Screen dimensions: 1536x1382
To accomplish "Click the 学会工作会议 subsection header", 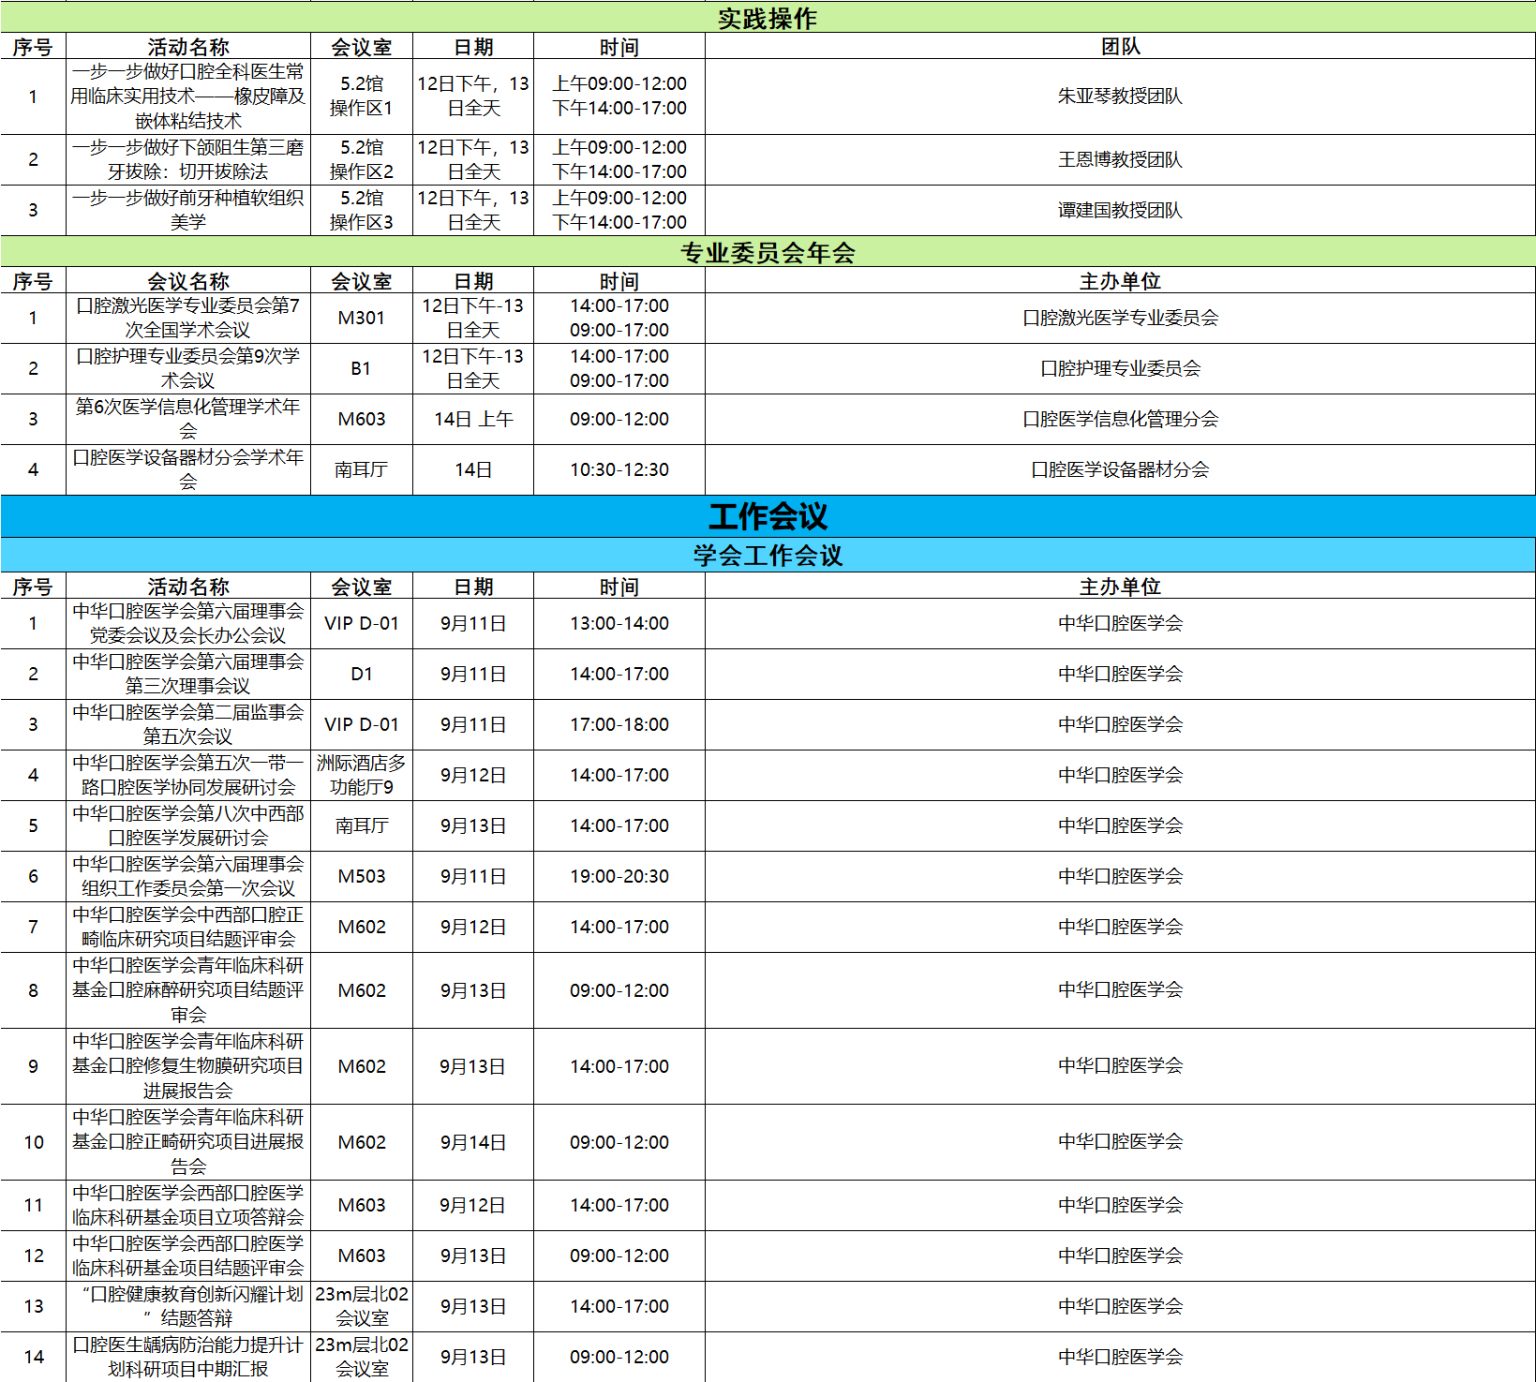I will [x=767, y=556].
